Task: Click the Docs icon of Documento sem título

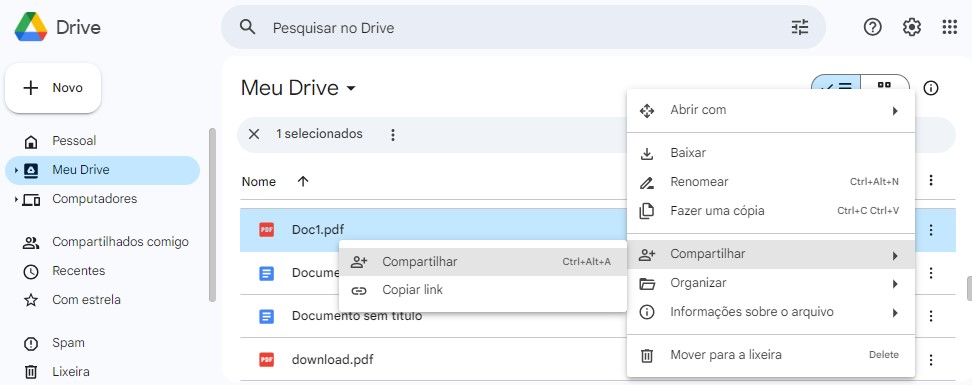Action: click(267, 316)
